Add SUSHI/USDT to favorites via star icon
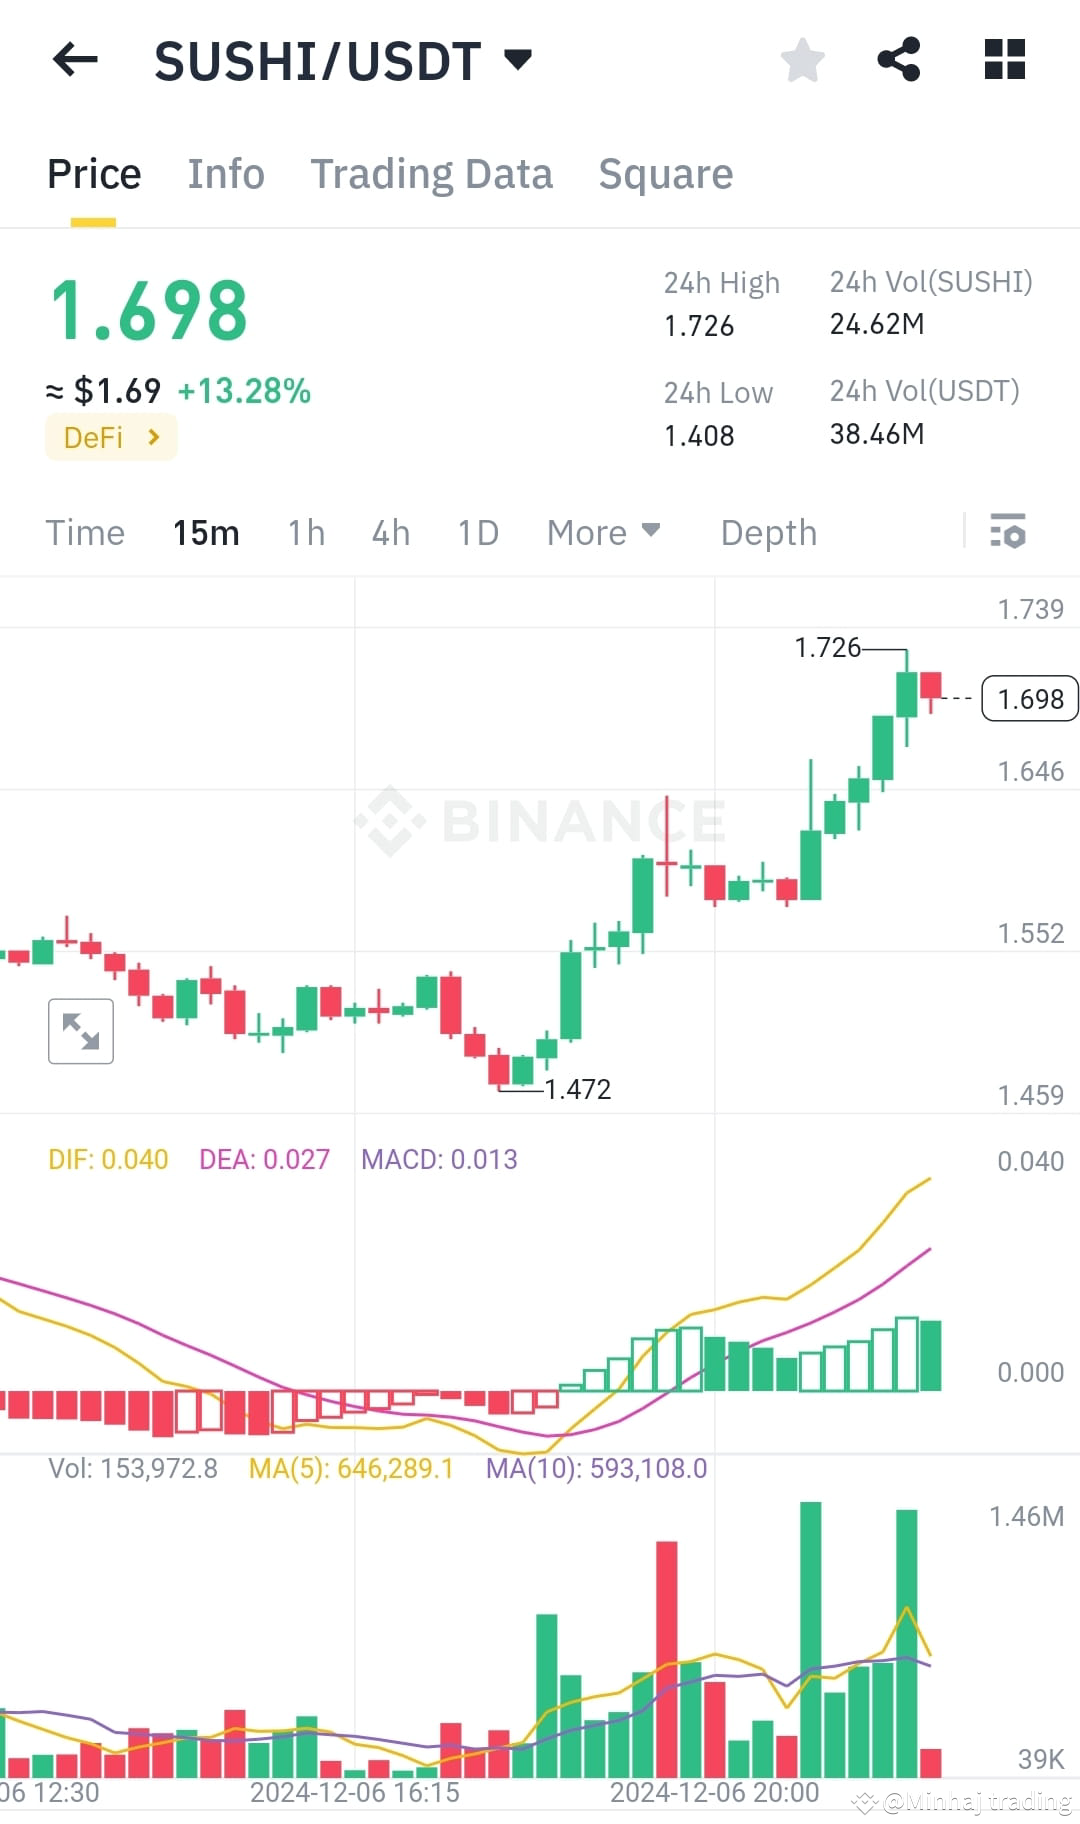The width and height of the screenshot is (1080, 1824). tap(802, 60)
